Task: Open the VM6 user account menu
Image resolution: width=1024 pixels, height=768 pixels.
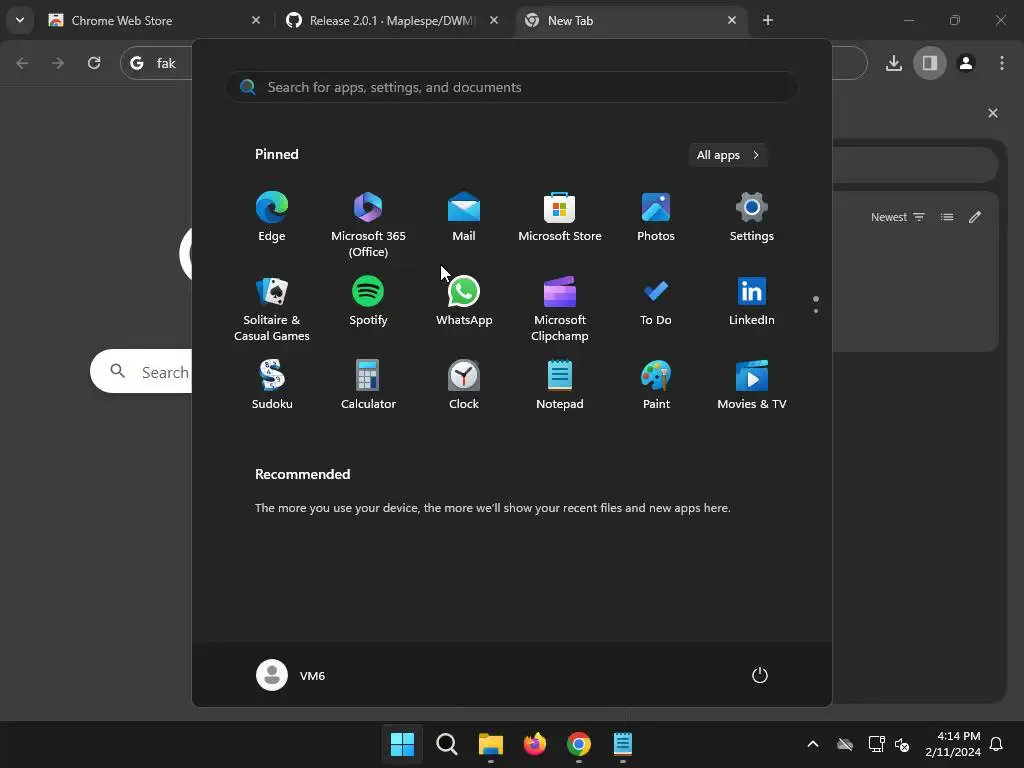Action: pos(291,675)
